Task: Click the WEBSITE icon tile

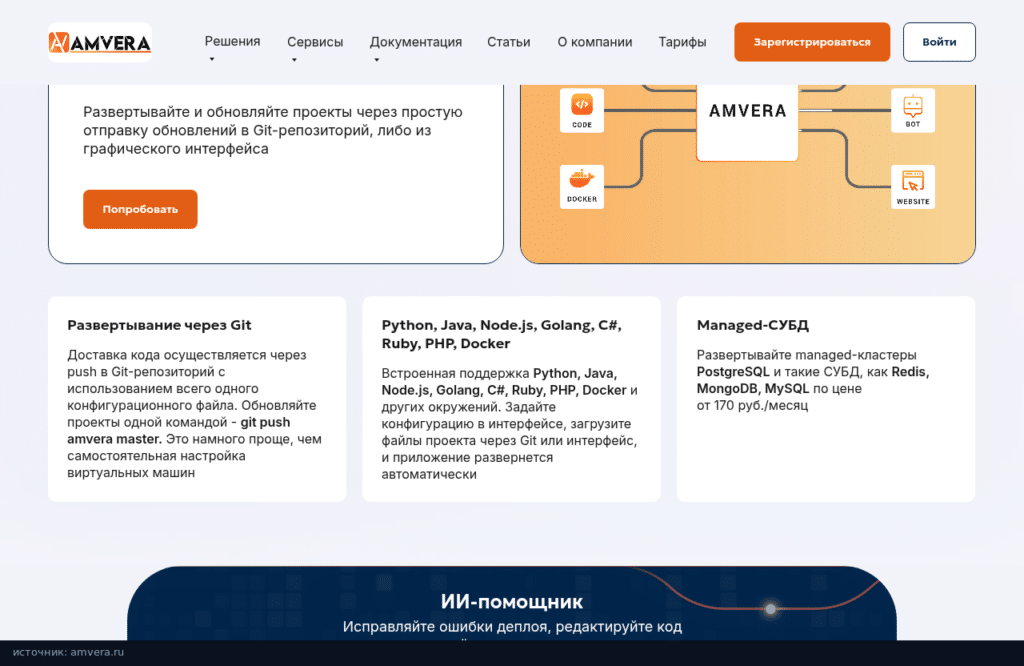Action: pos(913,187)
